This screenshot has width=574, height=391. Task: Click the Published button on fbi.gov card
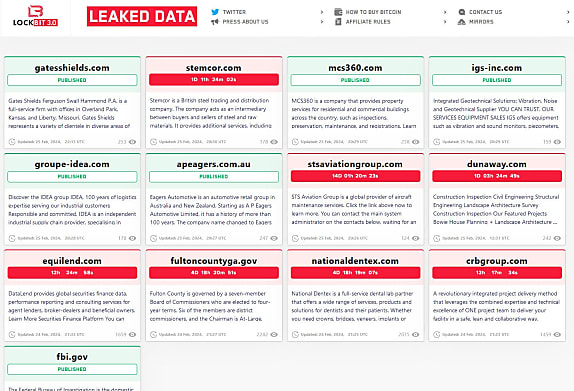pyautogui.click(x=72, y=369)
